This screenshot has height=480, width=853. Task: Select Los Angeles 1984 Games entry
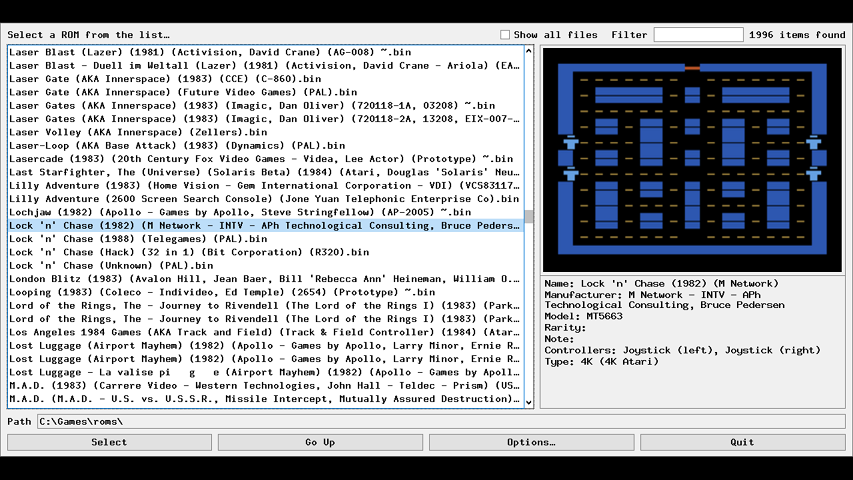point(265,332)
